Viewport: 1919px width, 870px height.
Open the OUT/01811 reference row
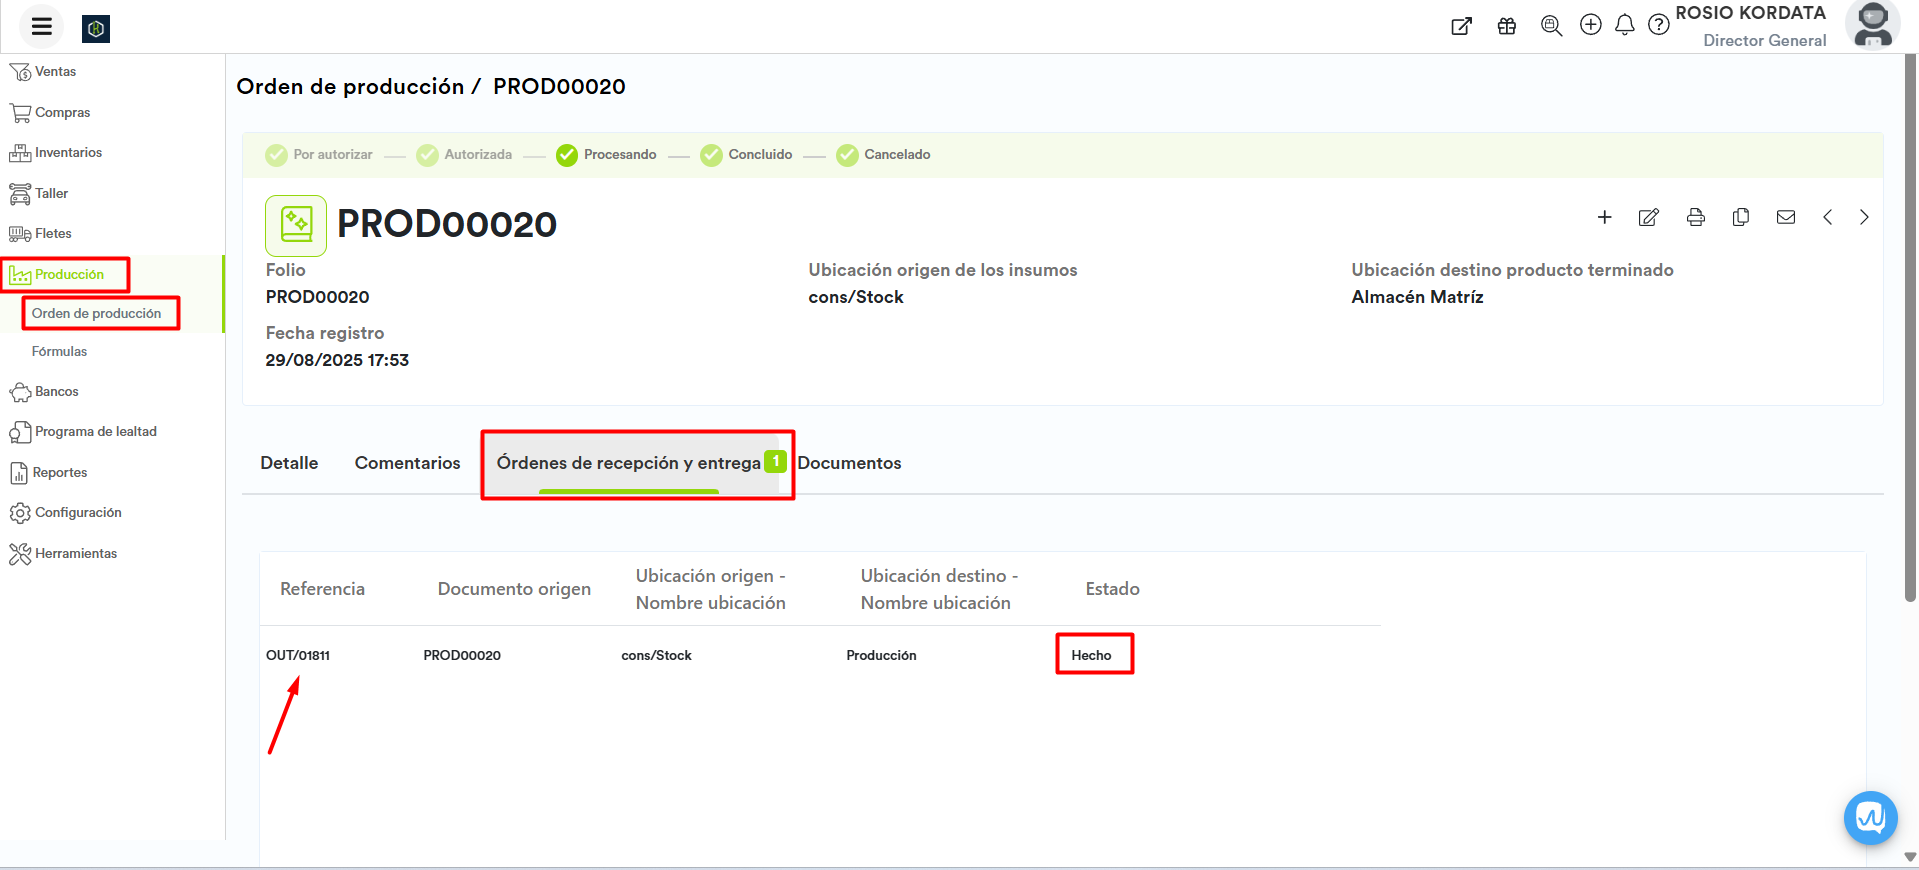coord(298,655)
